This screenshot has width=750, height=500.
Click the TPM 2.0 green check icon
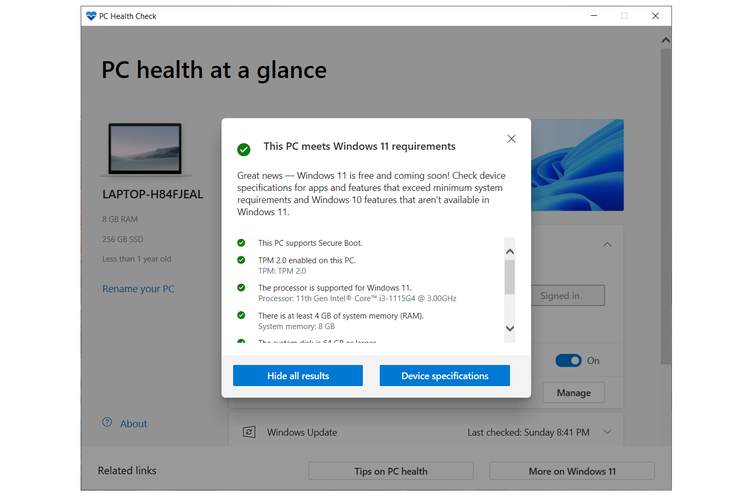click(241, 260)
